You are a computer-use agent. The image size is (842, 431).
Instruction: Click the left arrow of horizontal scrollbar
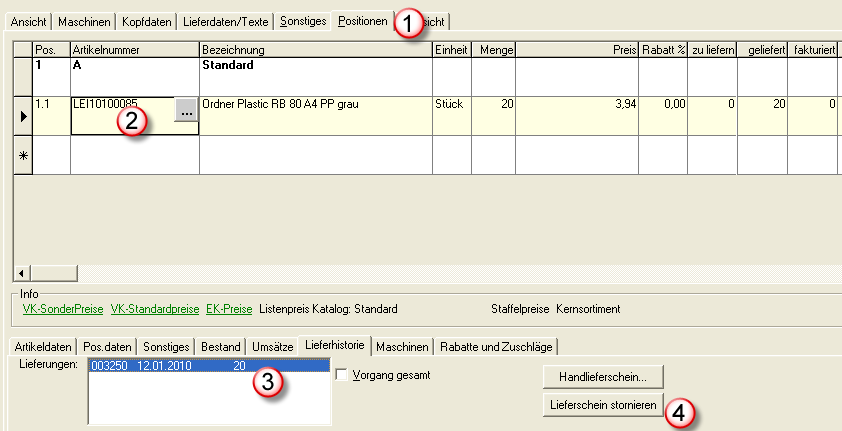(21, 273)
